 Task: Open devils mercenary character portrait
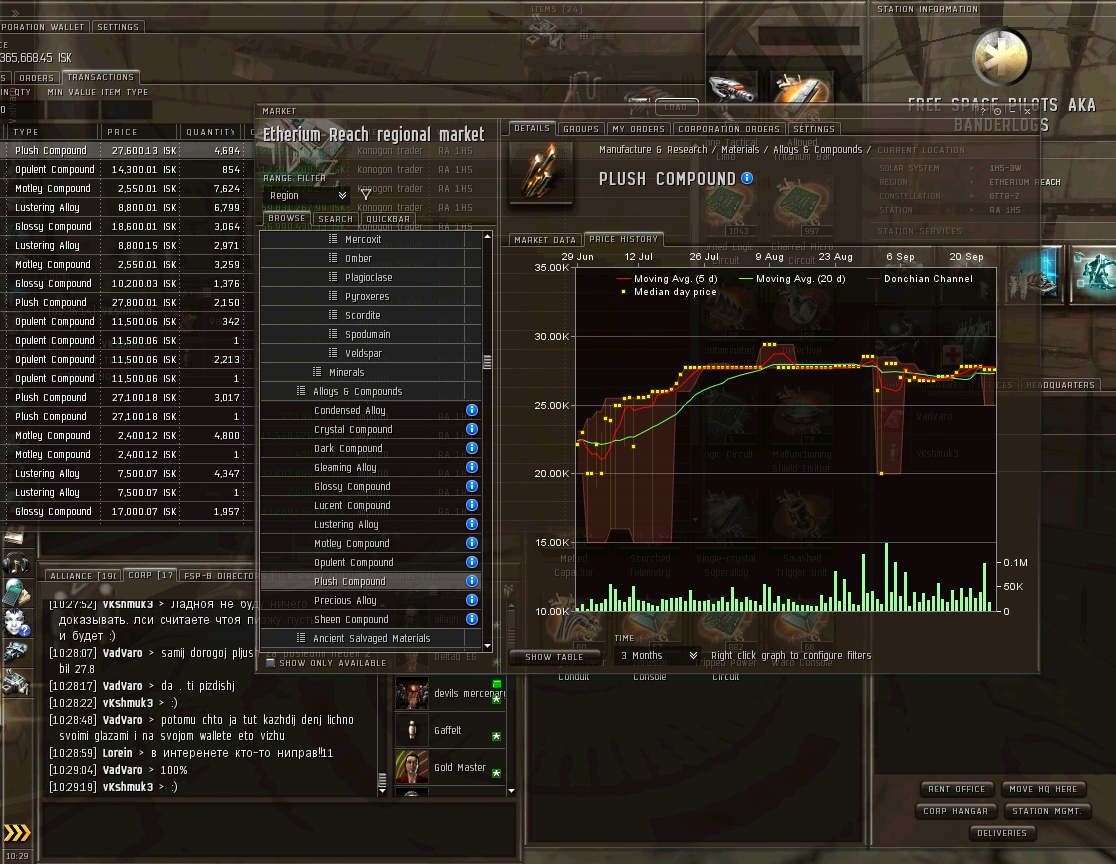(412, 693)
